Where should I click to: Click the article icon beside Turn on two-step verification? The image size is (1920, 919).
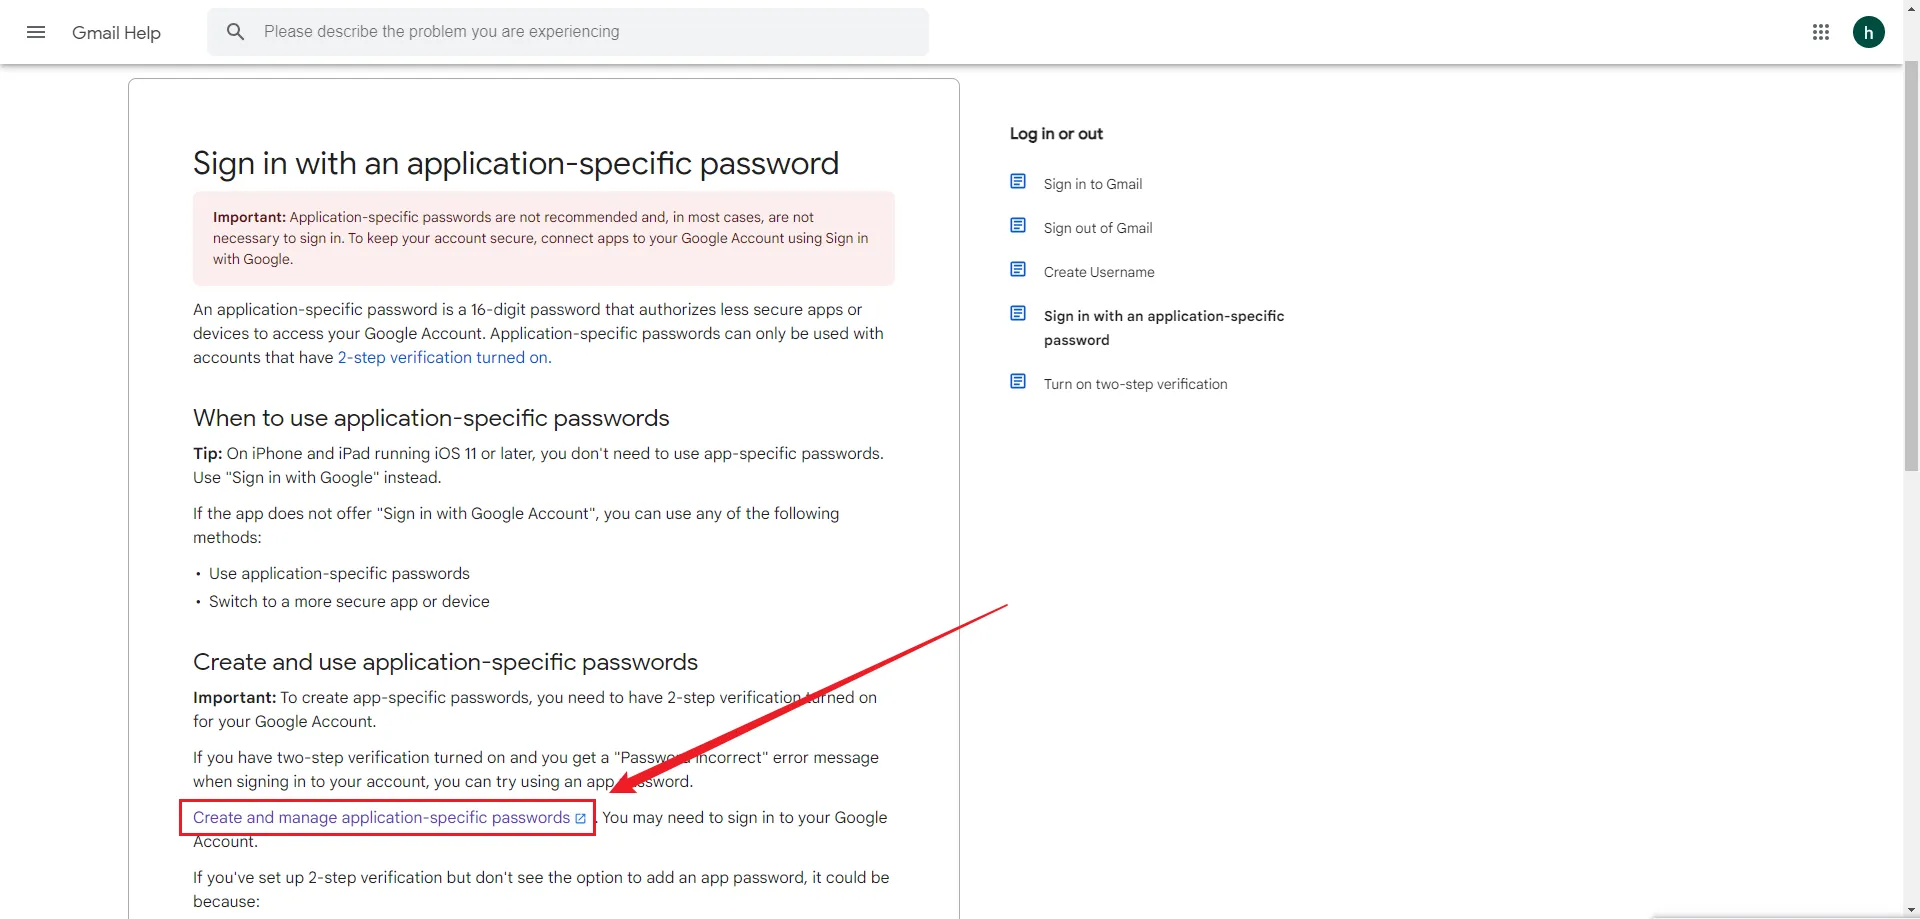click(1018, 382)
